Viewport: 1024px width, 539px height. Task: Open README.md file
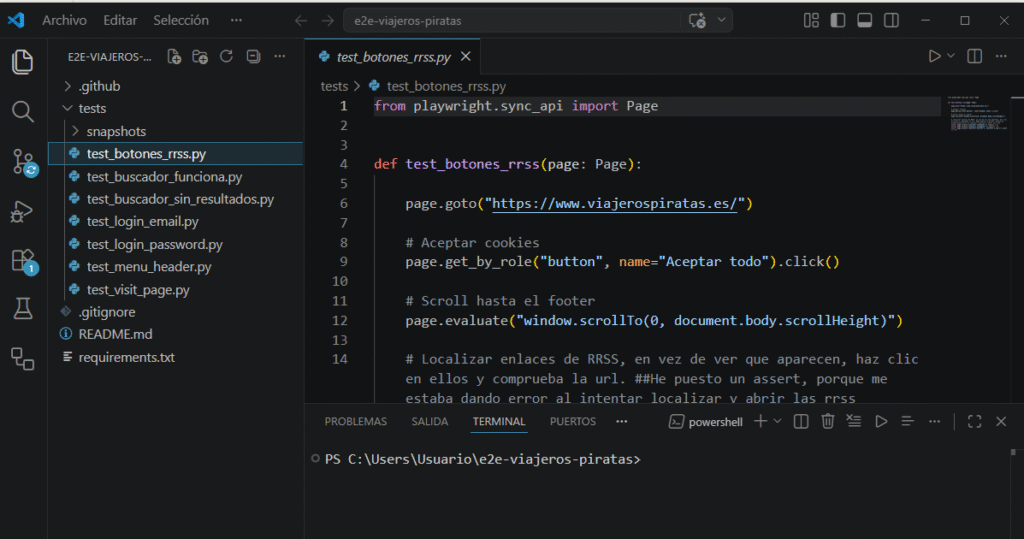tap(175, 335)
